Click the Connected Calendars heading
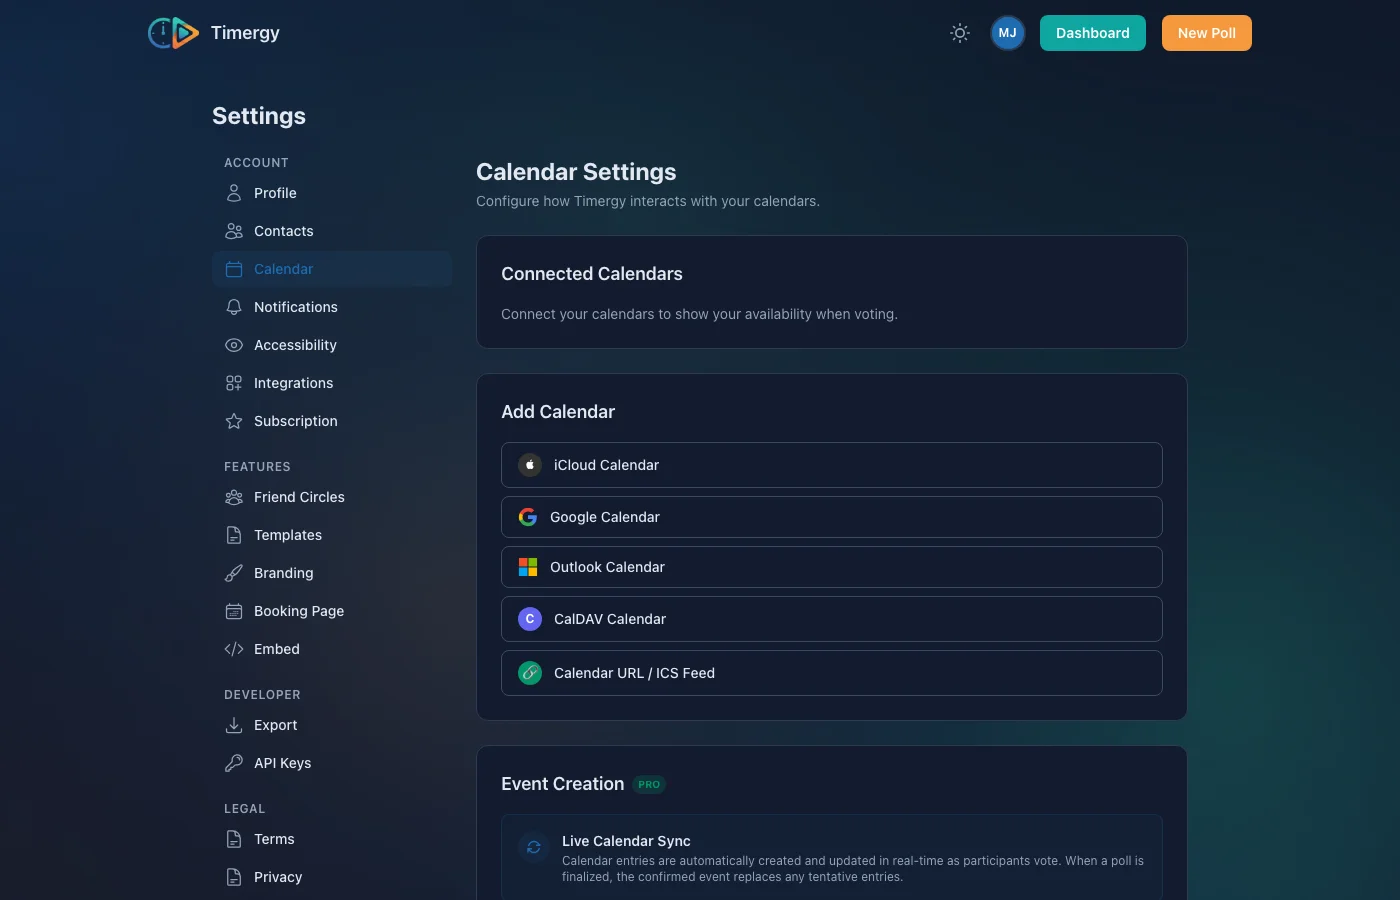The image size is (1400, 900). click(592, 274)
